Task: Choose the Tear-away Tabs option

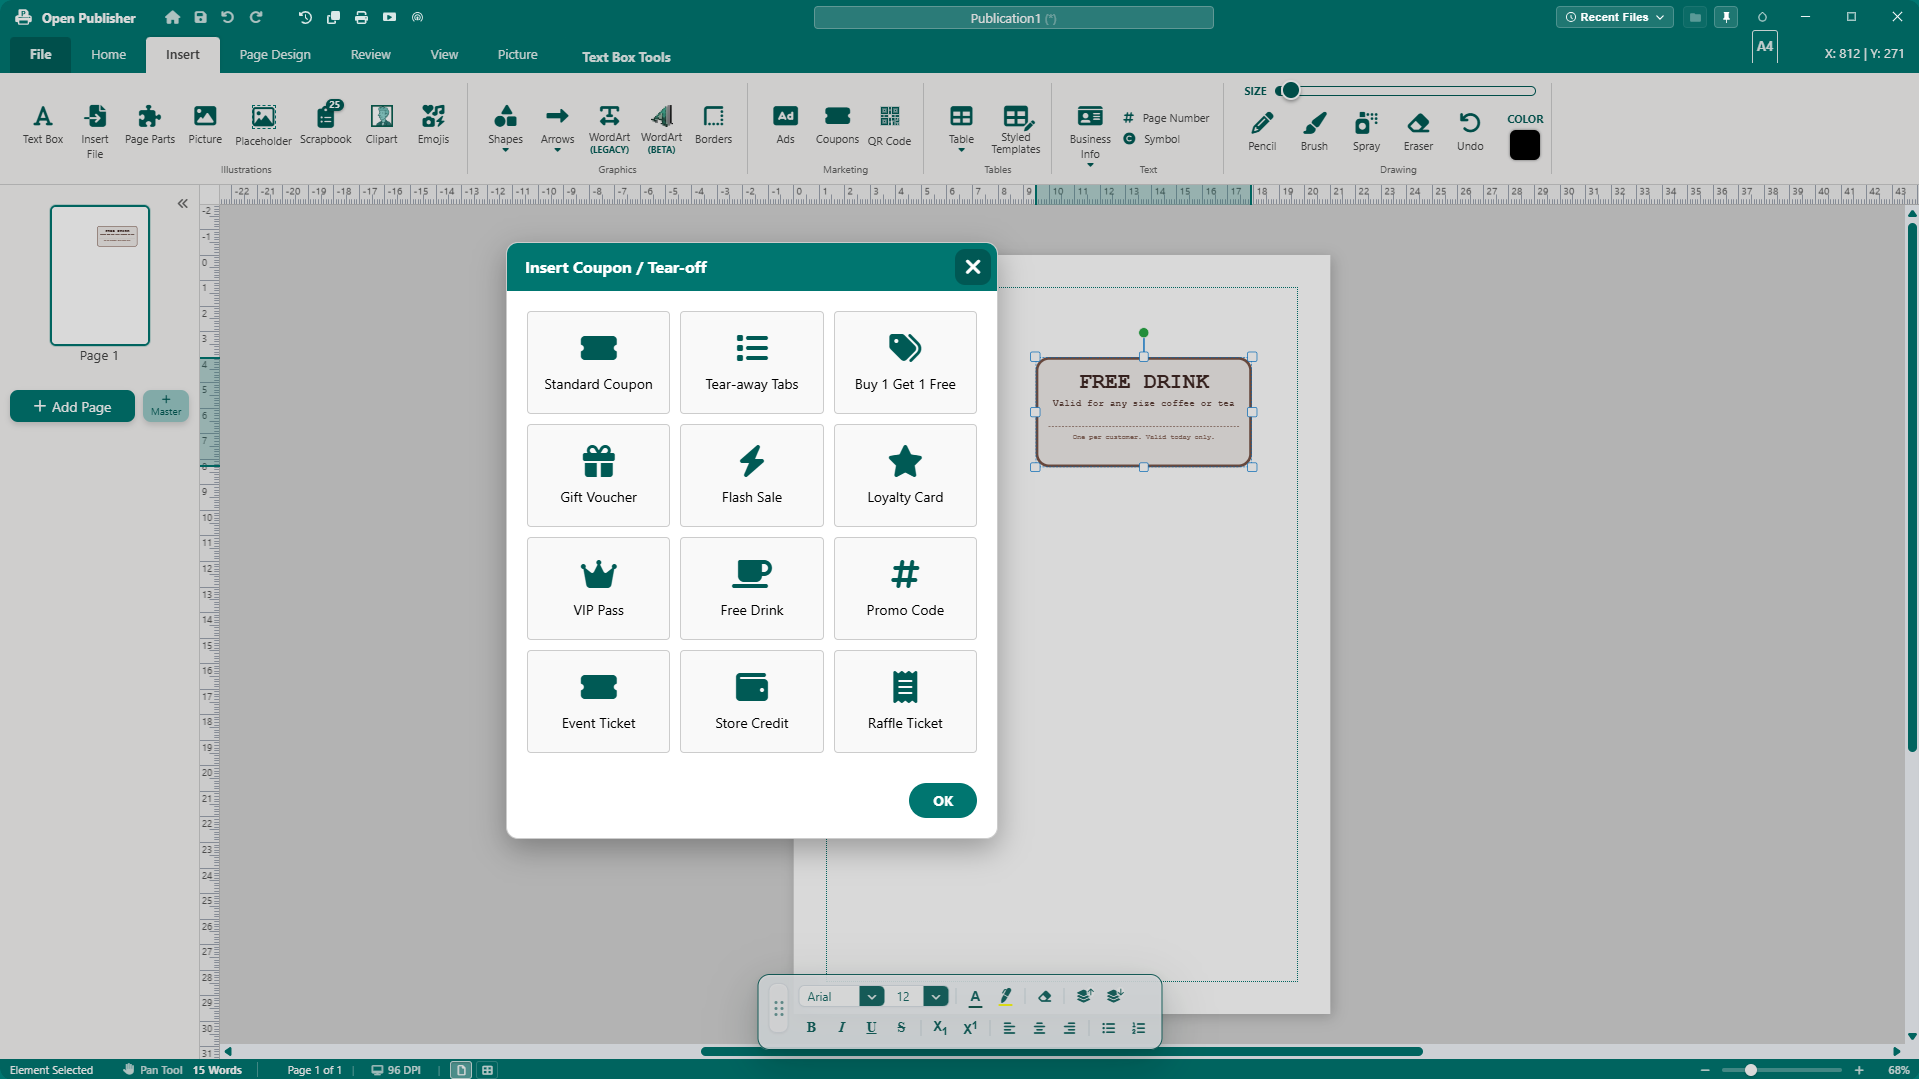Action: (751, 362)
